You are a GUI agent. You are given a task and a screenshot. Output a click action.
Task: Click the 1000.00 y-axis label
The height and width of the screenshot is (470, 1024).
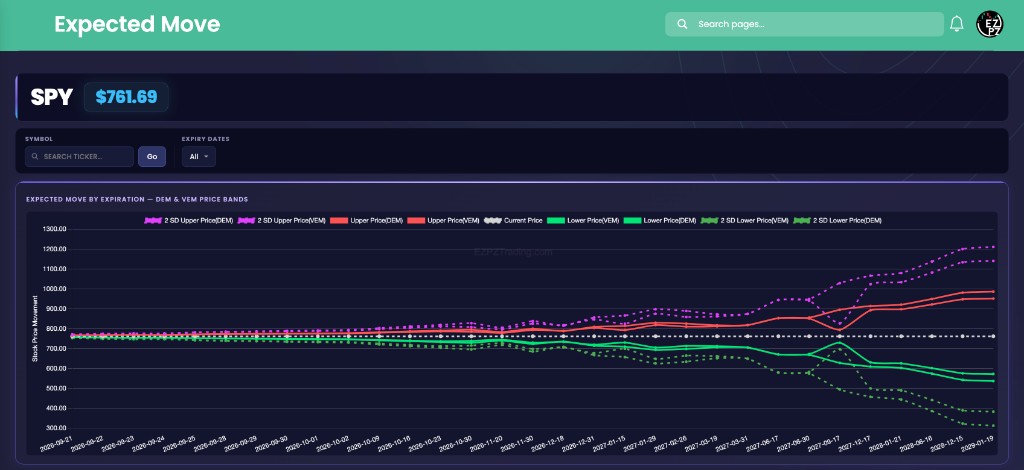(54, 289)
